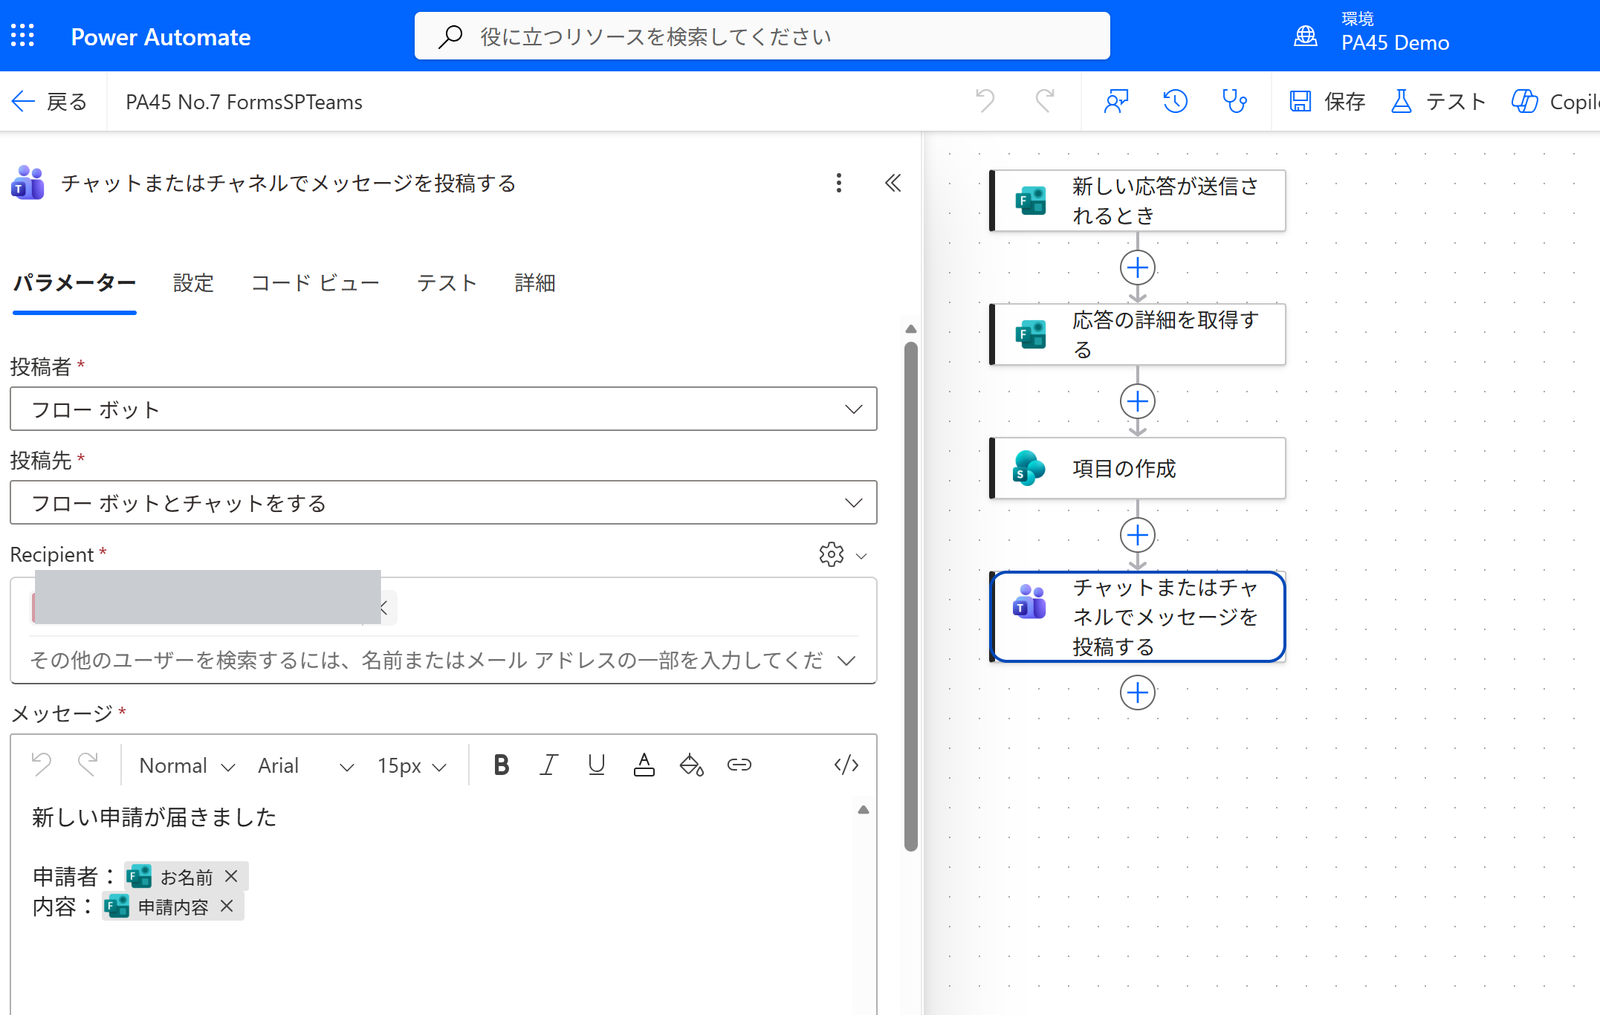Viewport: 1600px width, 1015px height.
Task: Click the search magnifier icon
Action: tap(451, 37)
